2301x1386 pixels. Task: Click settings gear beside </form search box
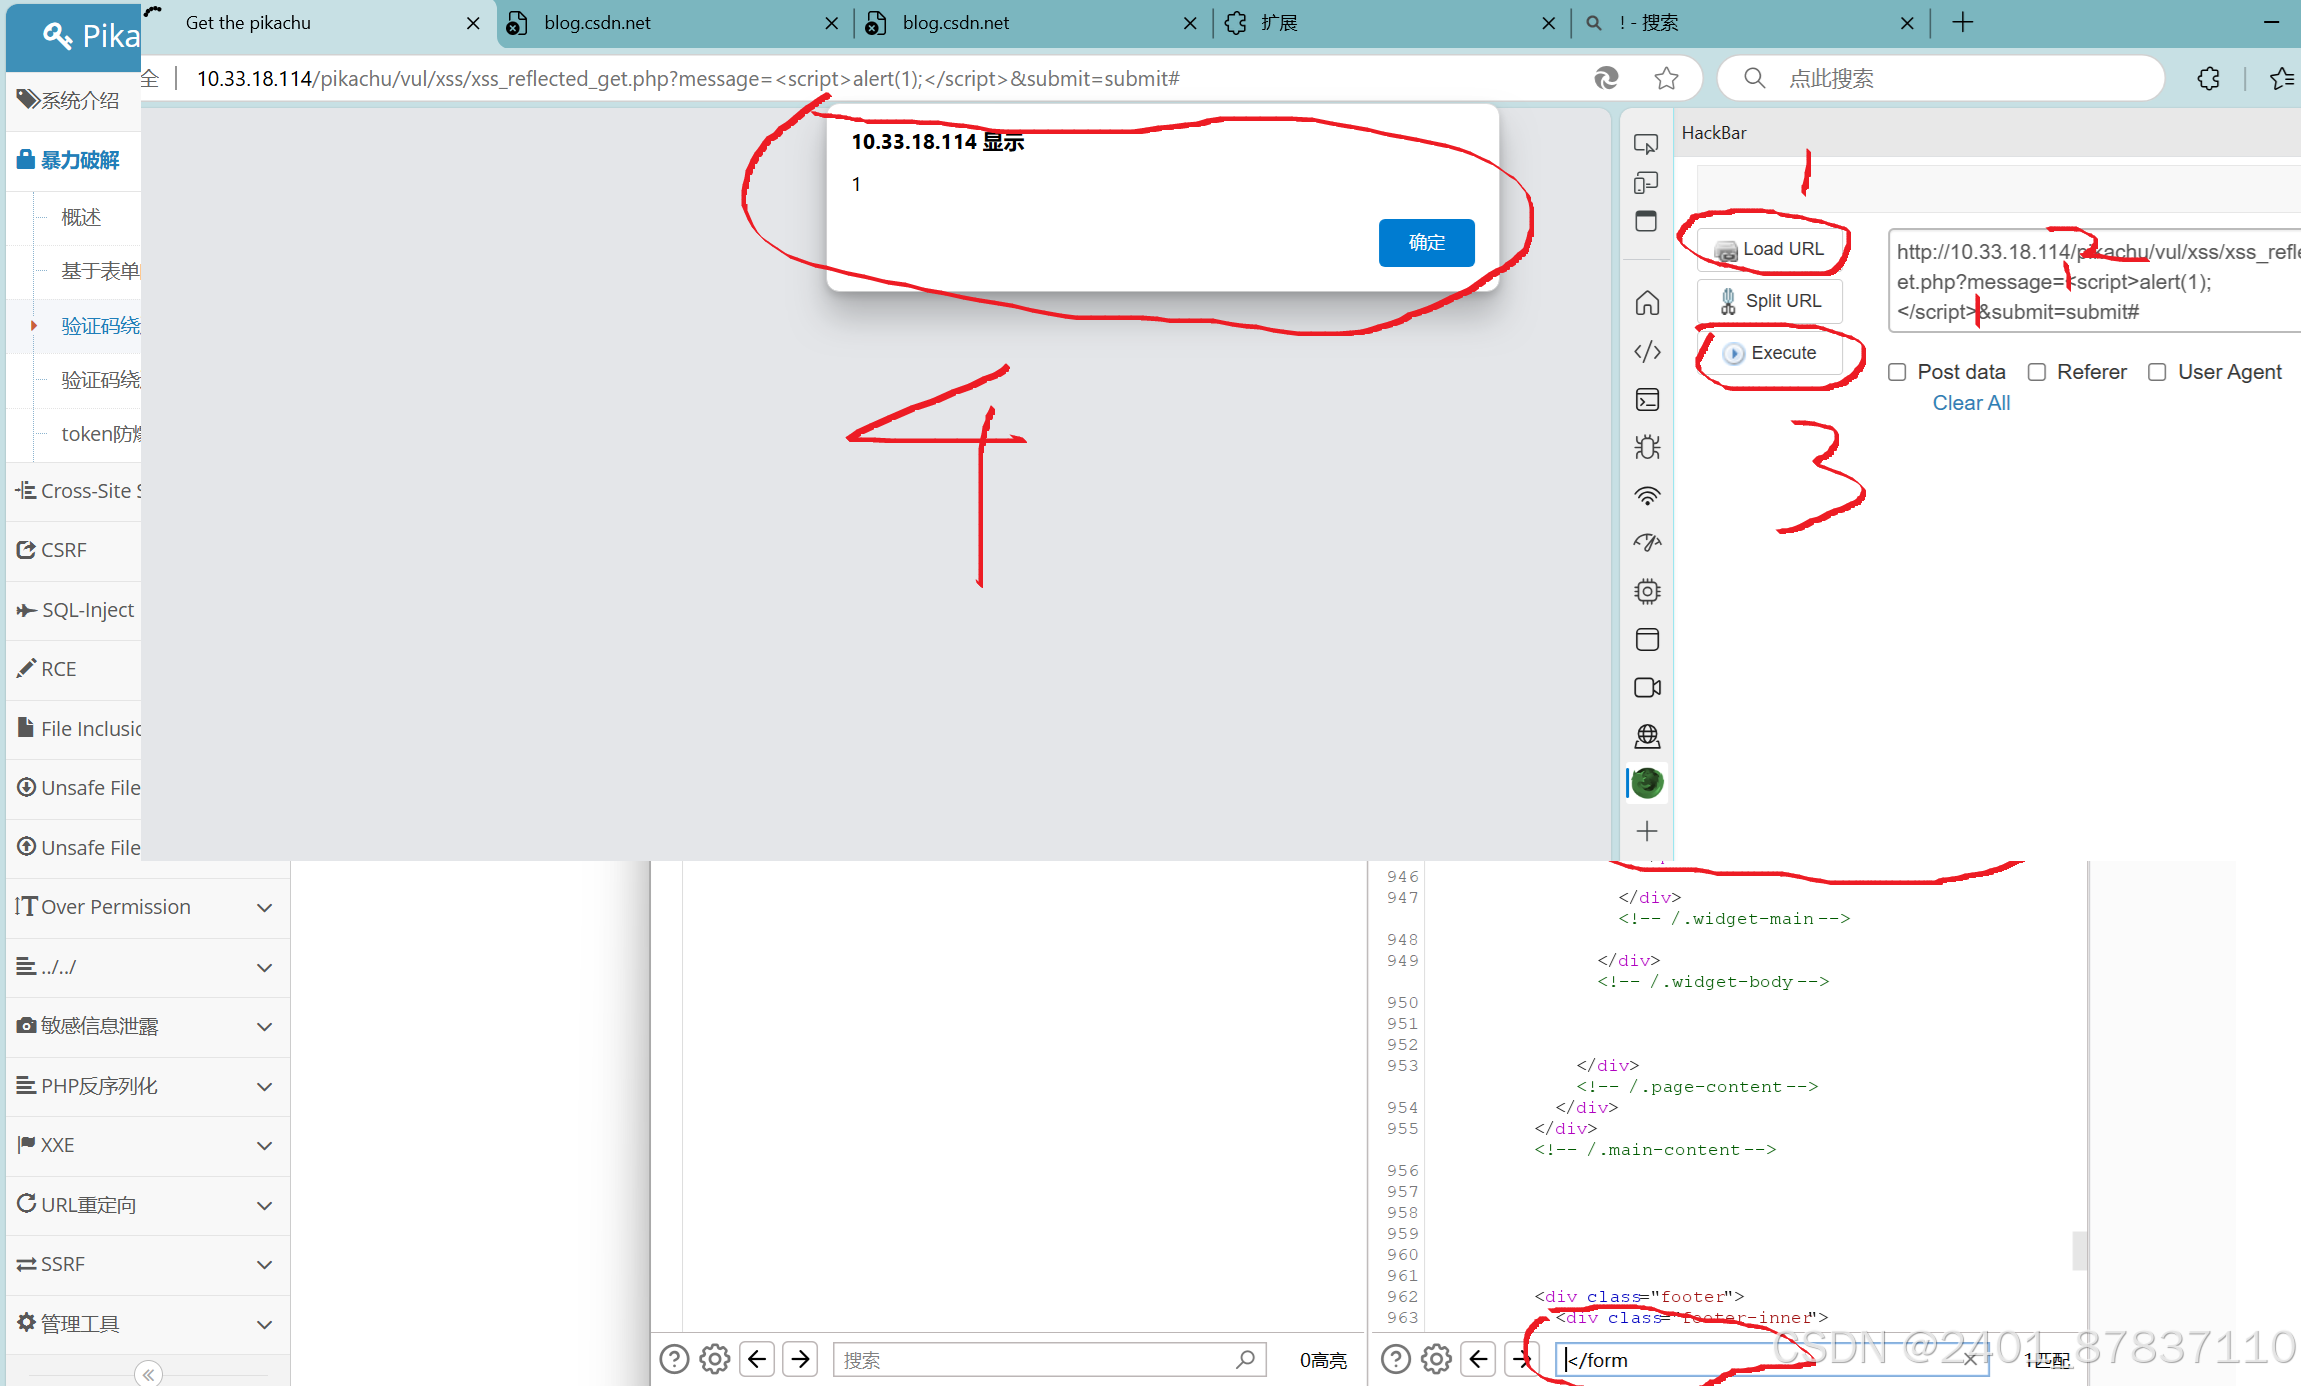(x=1437, y=1359)
